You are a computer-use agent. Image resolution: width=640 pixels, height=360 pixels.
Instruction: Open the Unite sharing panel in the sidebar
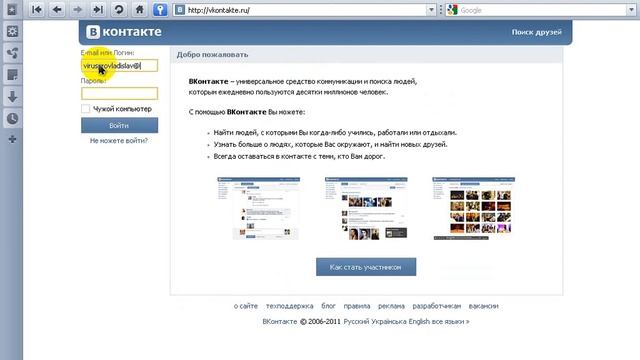12,53
